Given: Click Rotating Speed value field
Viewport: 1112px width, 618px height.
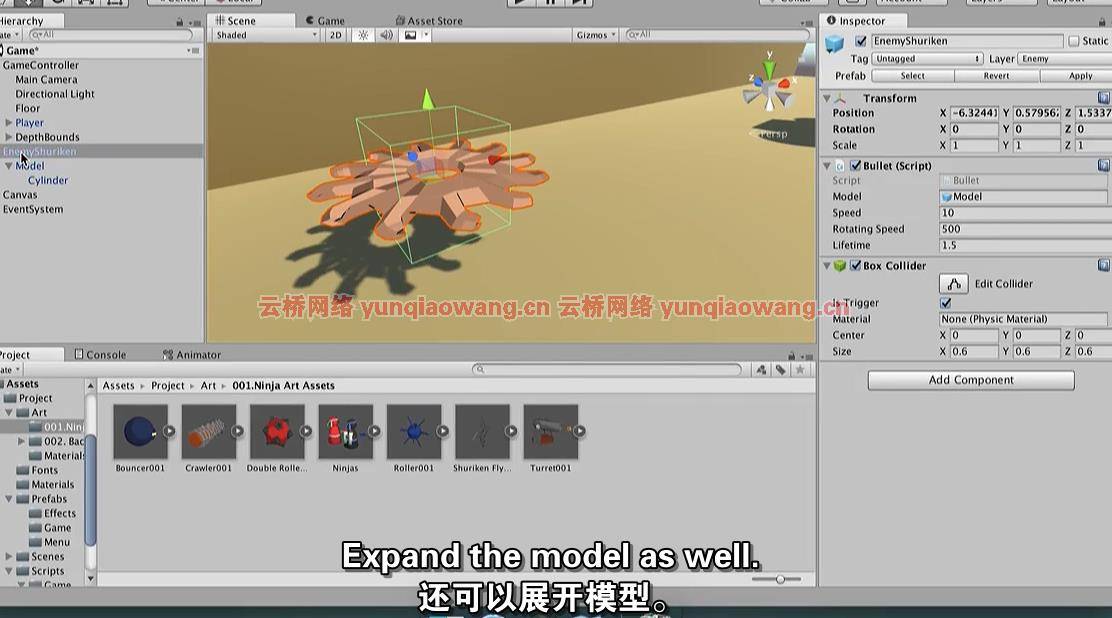Looking at the screenshot, I should 1025,229.
